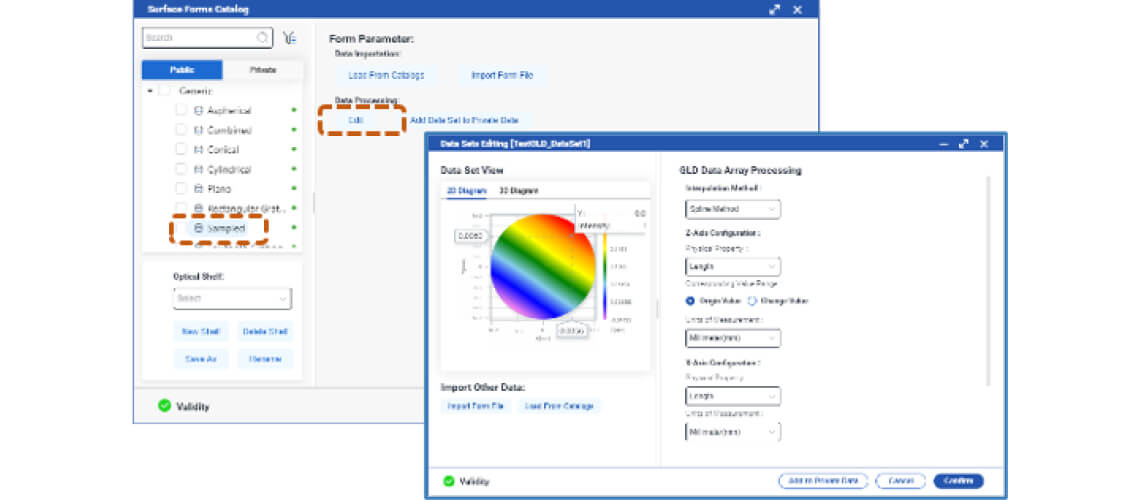Open the Optical Shelf select dropdown
Screen dimensions: 1140x500
[231, 298]
